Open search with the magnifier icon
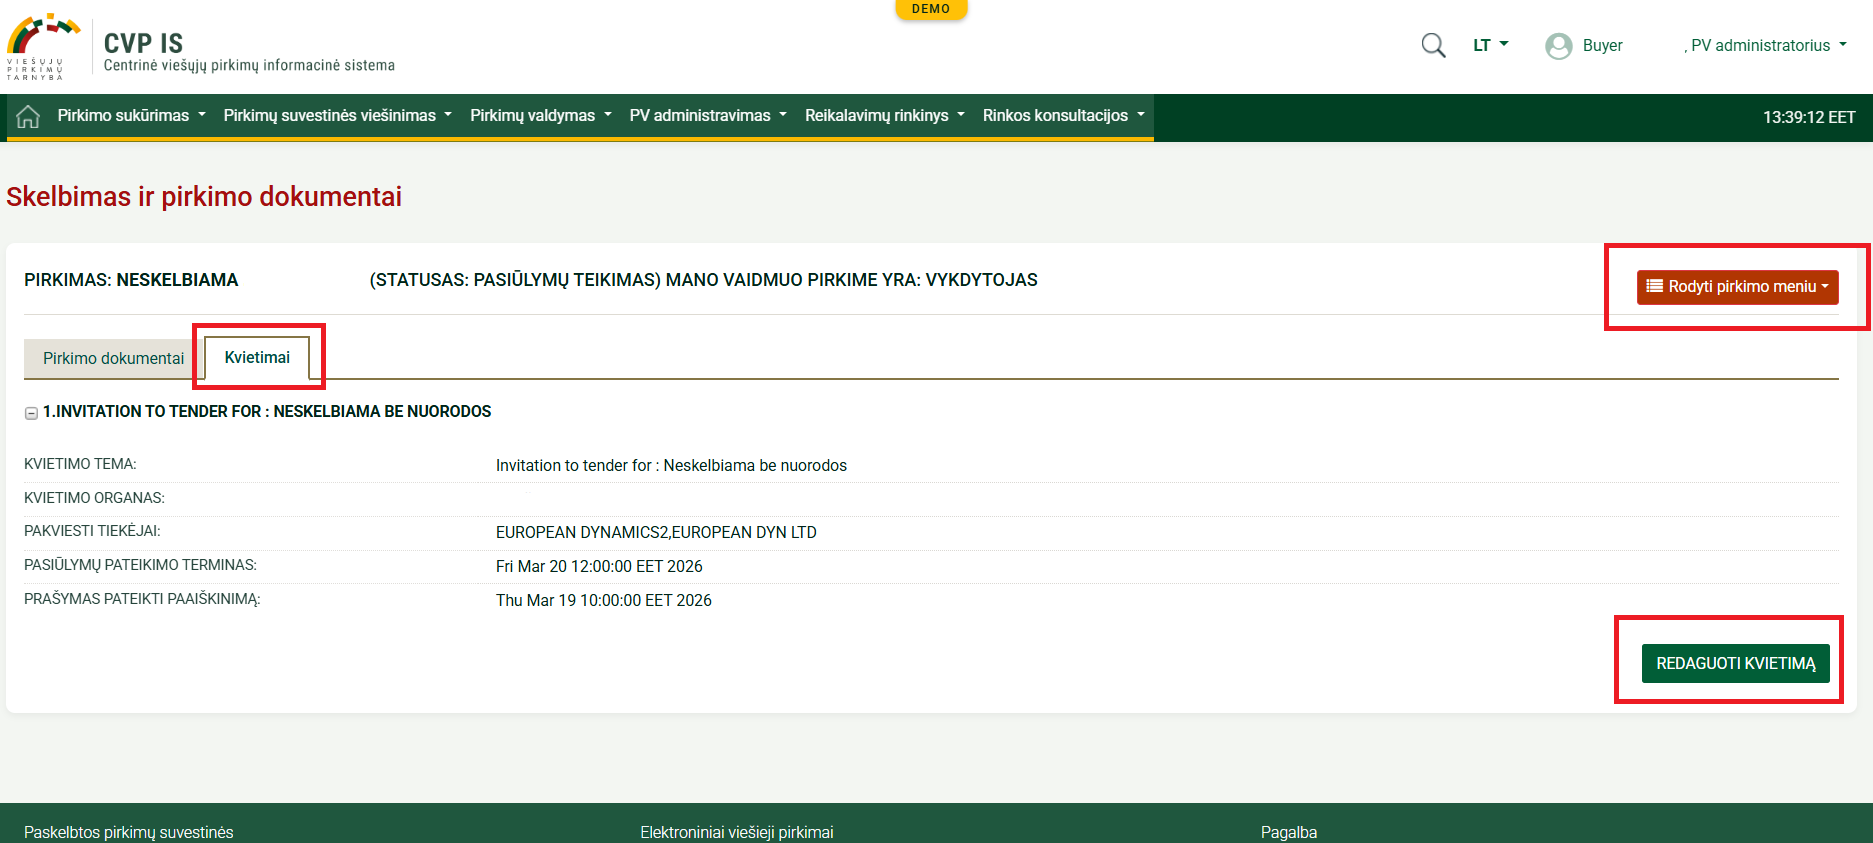Screen dimensions: 1873x843 click(1433, 46)
